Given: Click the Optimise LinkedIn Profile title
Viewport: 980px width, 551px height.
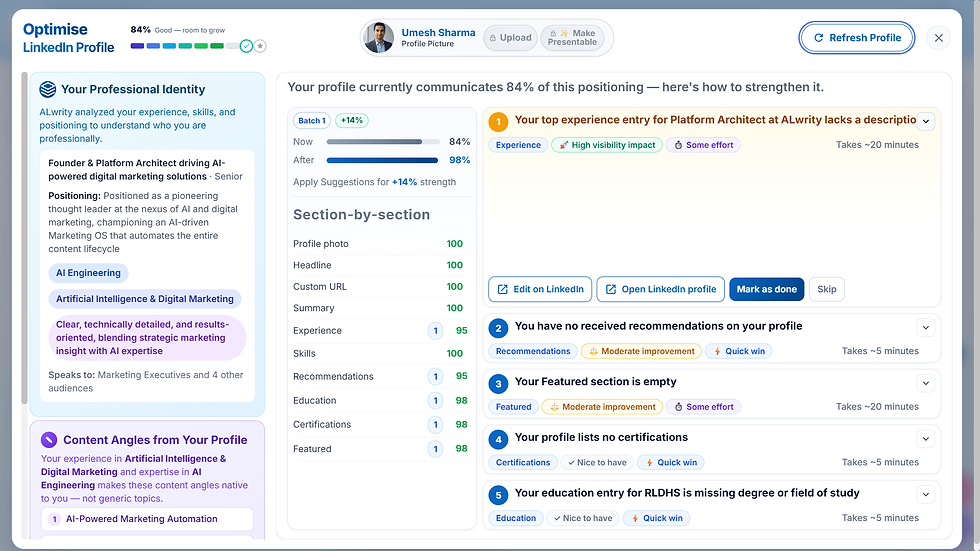Looking at the screenshot, I should pos(69,38).
